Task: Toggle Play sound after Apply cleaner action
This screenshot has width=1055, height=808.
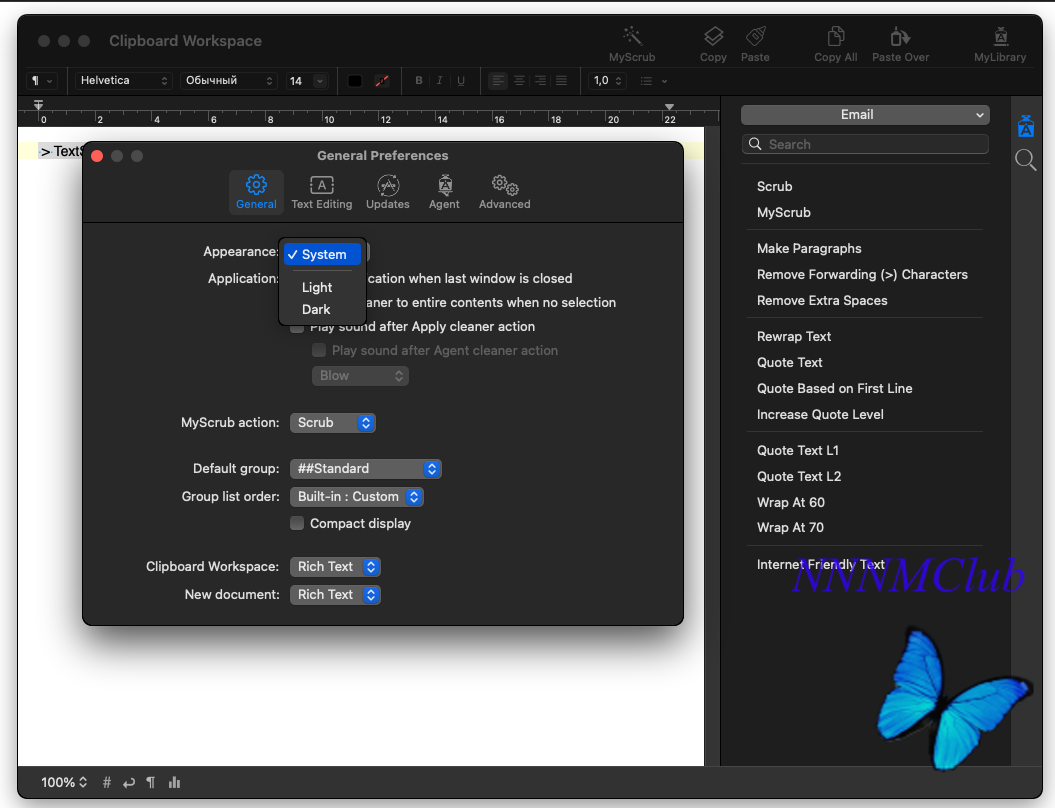Action: click(297, 327)
